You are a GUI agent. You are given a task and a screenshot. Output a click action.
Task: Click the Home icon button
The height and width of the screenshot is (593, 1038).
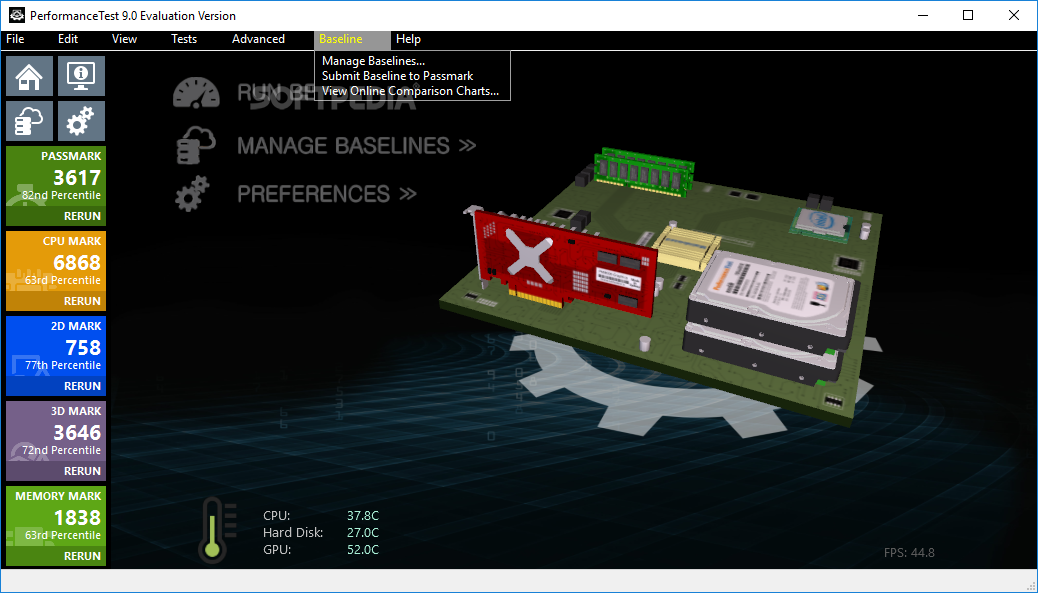tap(30, 76)
